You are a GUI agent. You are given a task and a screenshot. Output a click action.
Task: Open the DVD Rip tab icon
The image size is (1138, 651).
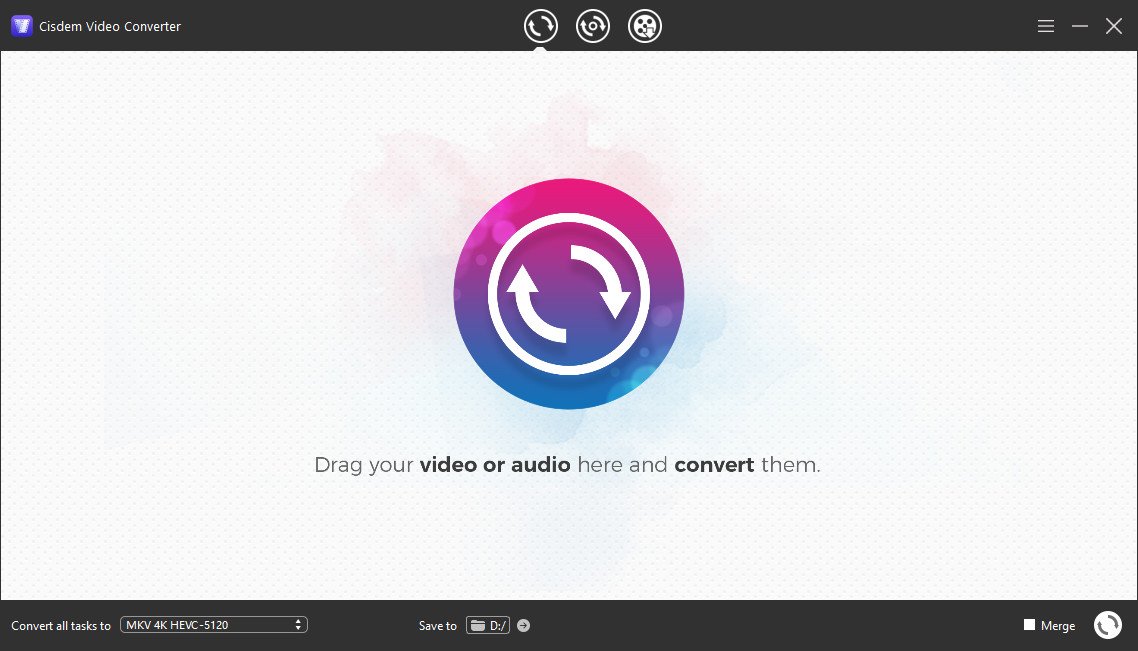[593, 26]
